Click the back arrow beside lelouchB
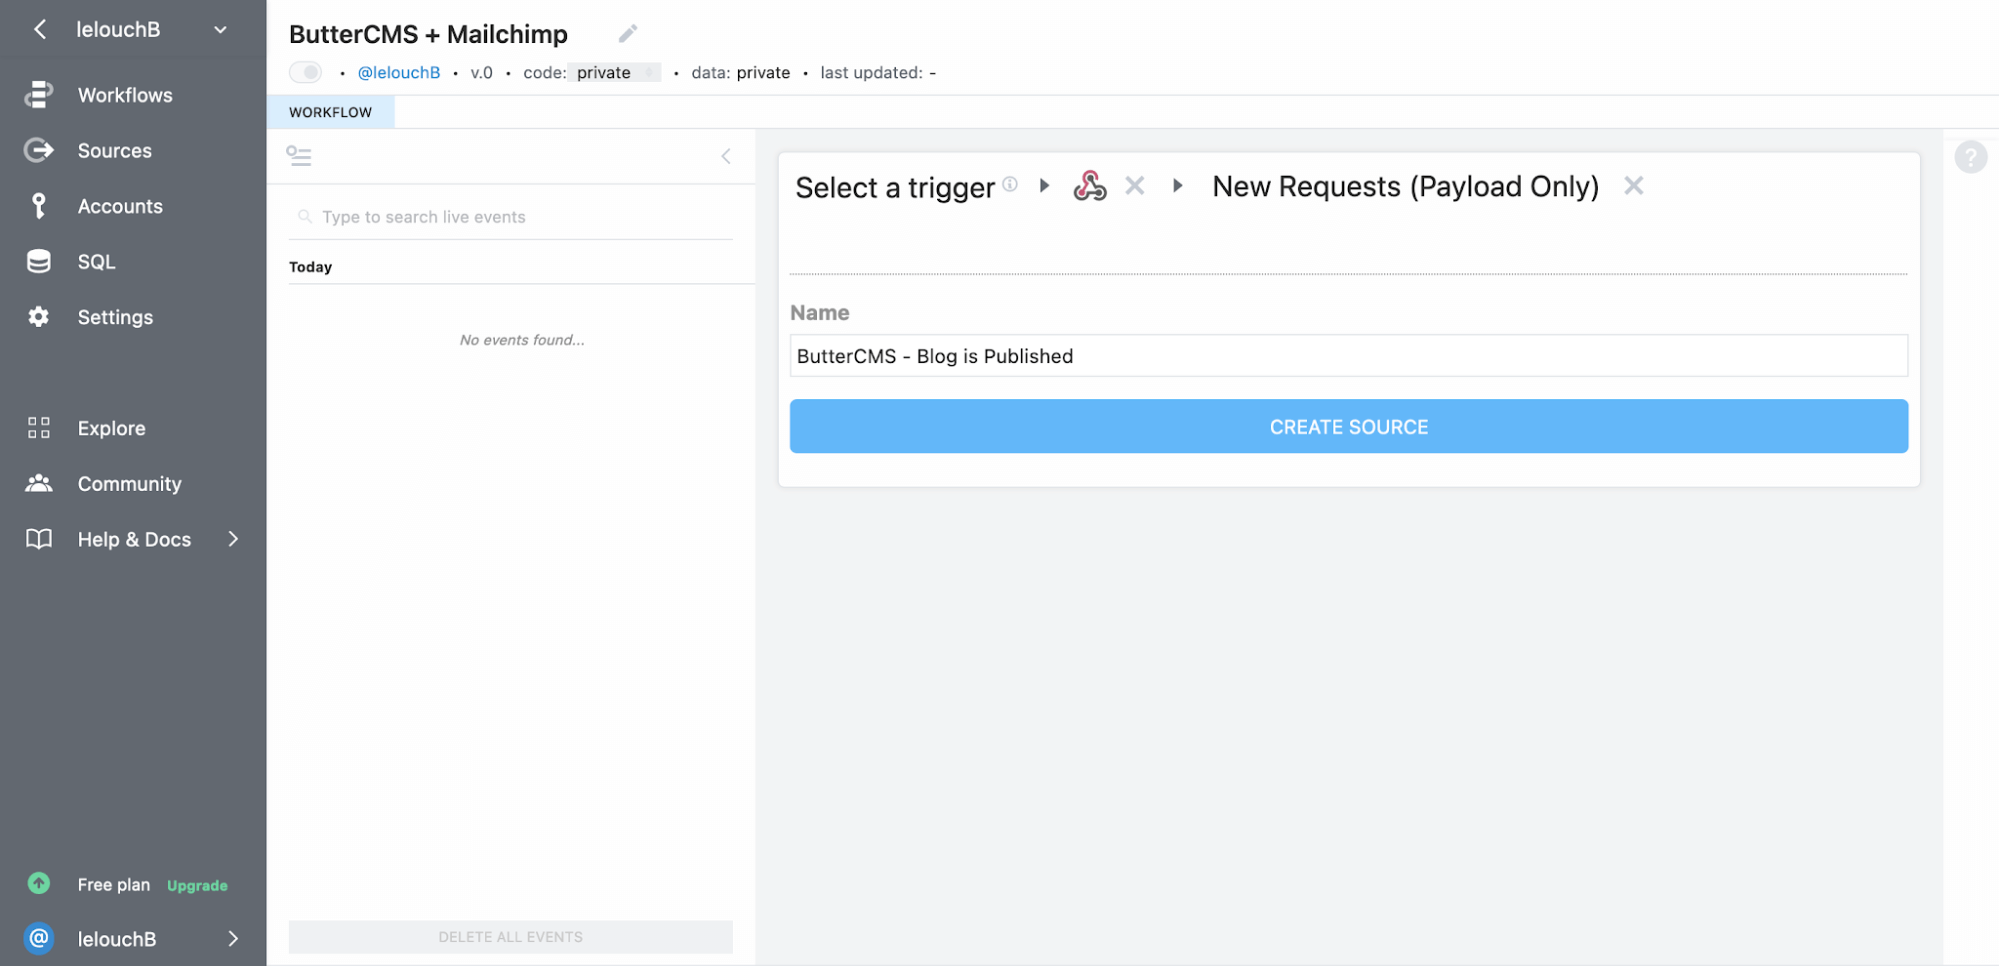Screen dimensions: 1999x967 pos(40,30)
